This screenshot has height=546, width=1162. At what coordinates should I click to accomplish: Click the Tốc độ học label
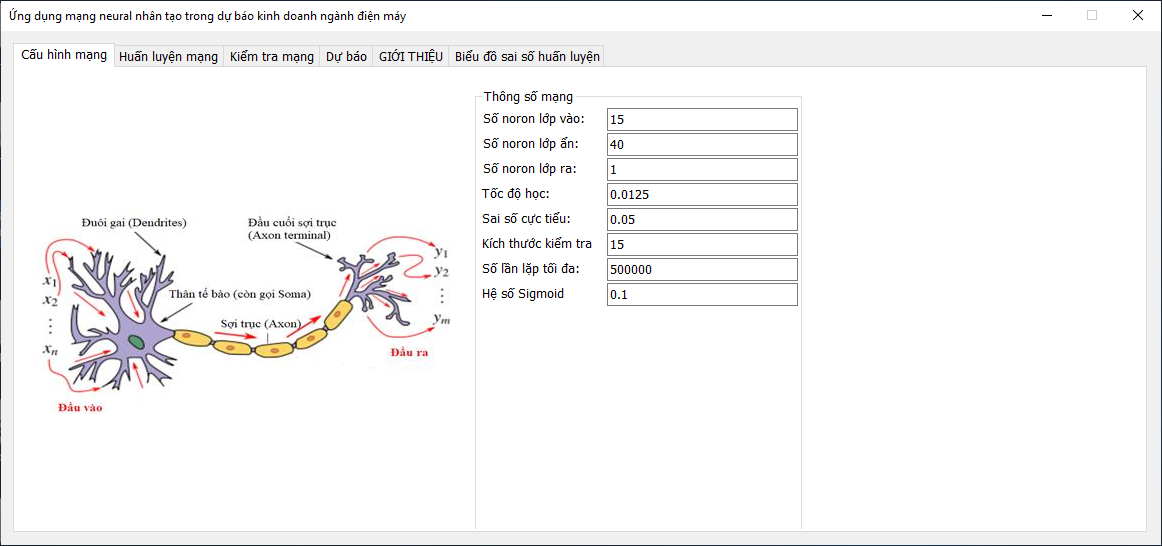coord(514,194)
